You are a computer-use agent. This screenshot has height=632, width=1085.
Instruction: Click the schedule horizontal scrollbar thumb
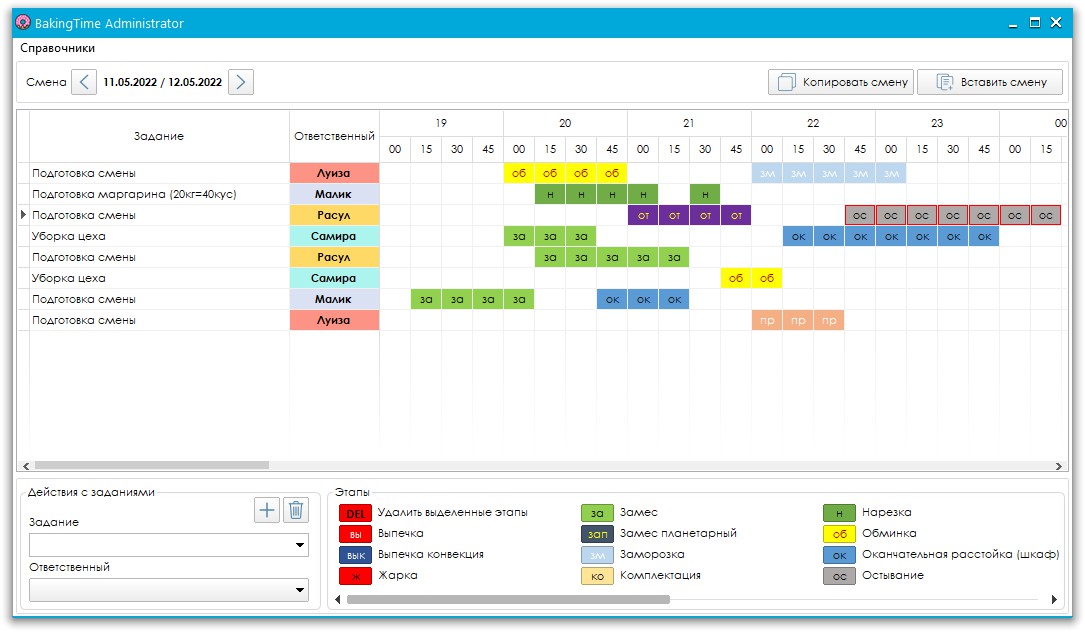(x=152, y=466)
